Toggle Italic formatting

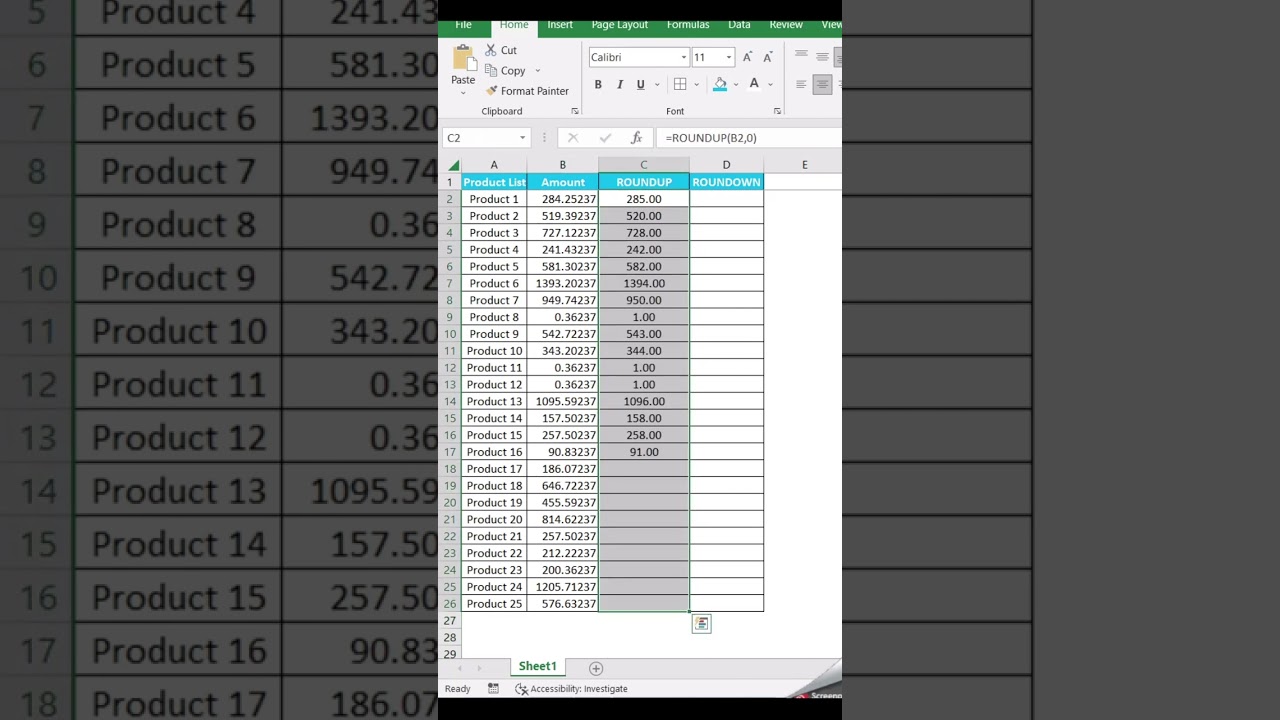(x=619, y=84)
